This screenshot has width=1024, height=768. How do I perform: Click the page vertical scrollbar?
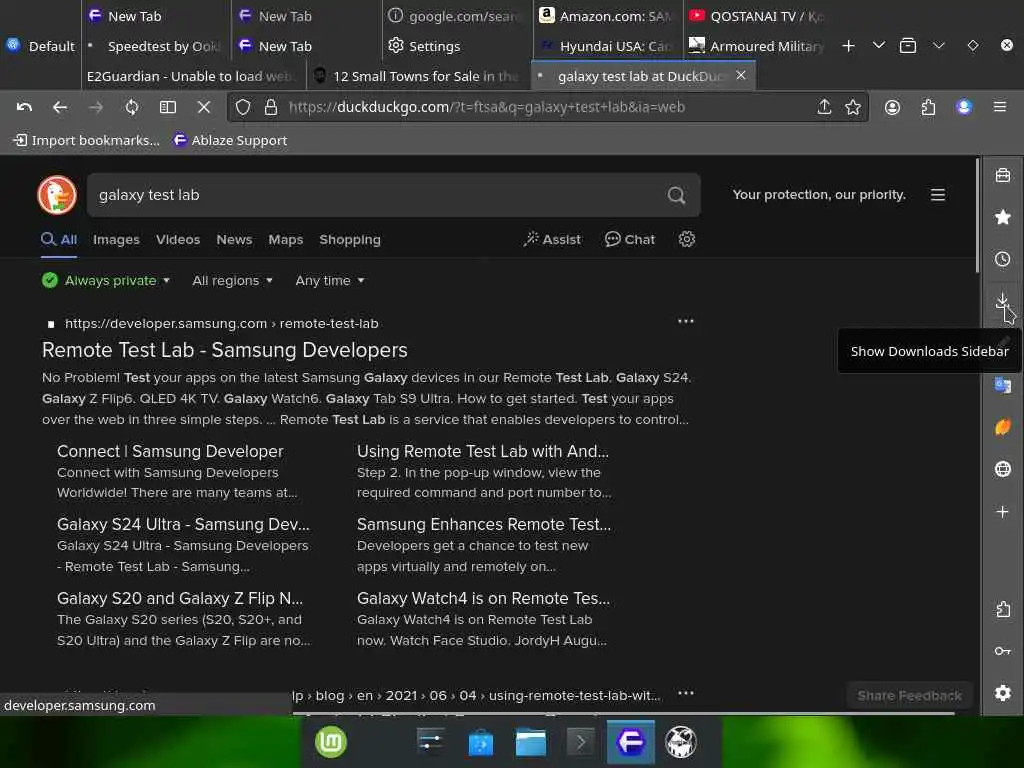pyautogui.click(x=977, y=216)
